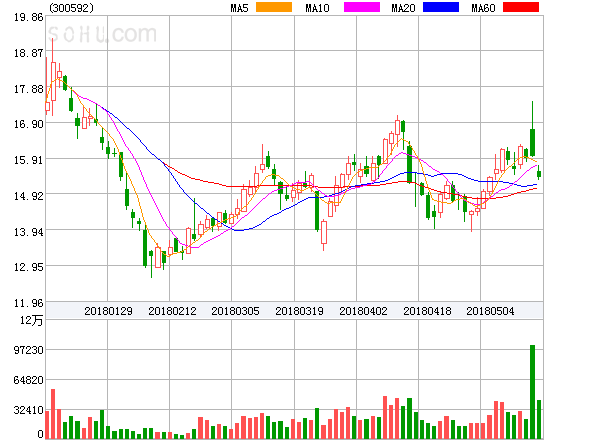Click the 18.87 price axis label
The width and height of the screenshot is (600, 440).
tap(29, 53)
